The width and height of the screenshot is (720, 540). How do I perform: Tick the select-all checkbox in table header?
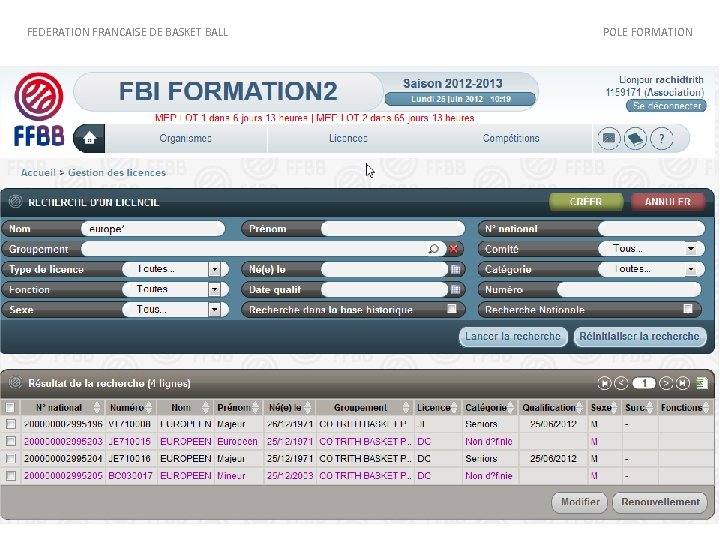[x=10, y=407]
